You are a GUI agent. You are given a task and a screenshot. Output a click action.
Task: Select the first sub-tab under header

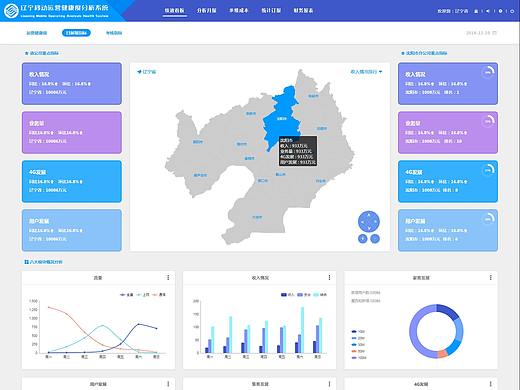coord(37,33)
